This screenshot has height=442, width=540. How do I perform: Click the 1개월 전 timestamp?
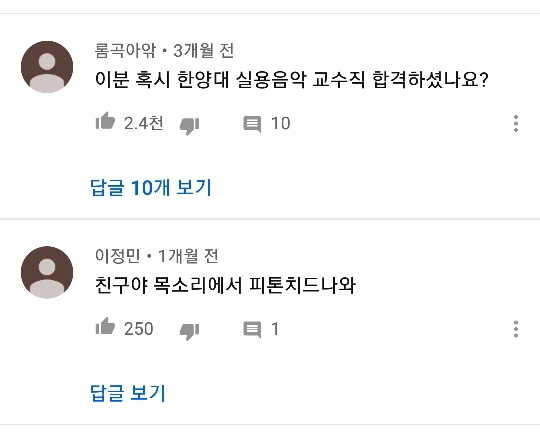188,256
